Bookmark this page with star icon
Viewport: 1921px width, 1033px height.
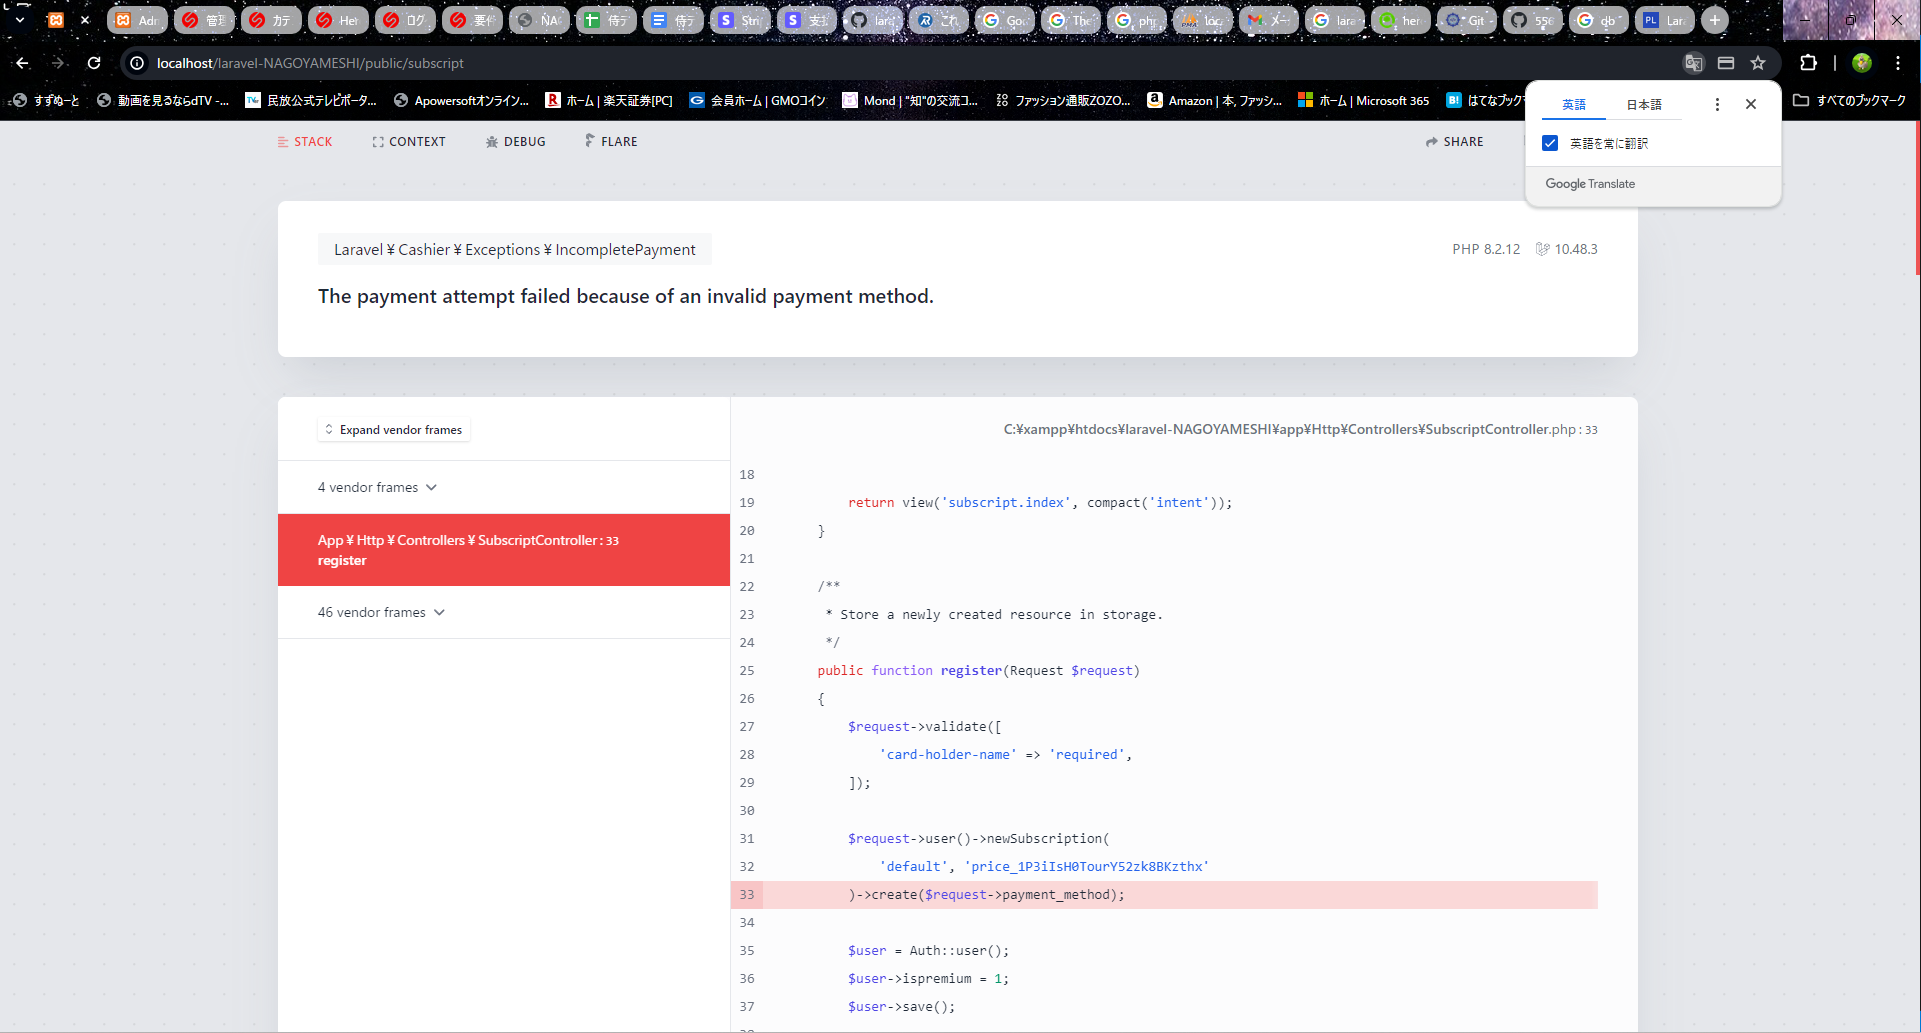[1758, 63]
